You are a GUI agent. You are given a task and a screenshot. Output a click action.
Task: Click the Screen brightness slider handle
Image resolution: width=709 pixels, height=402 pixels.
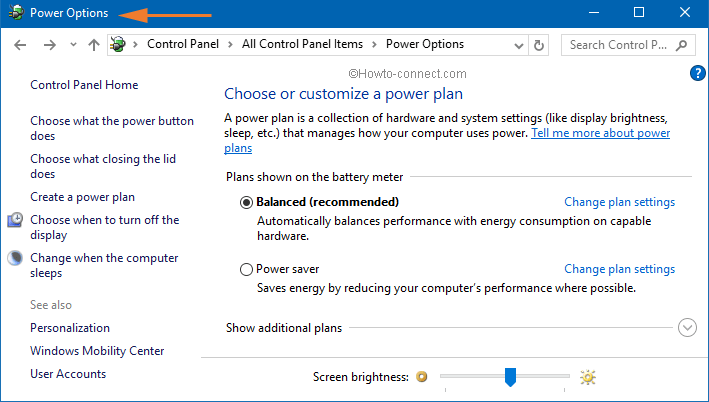pos(510,377)
